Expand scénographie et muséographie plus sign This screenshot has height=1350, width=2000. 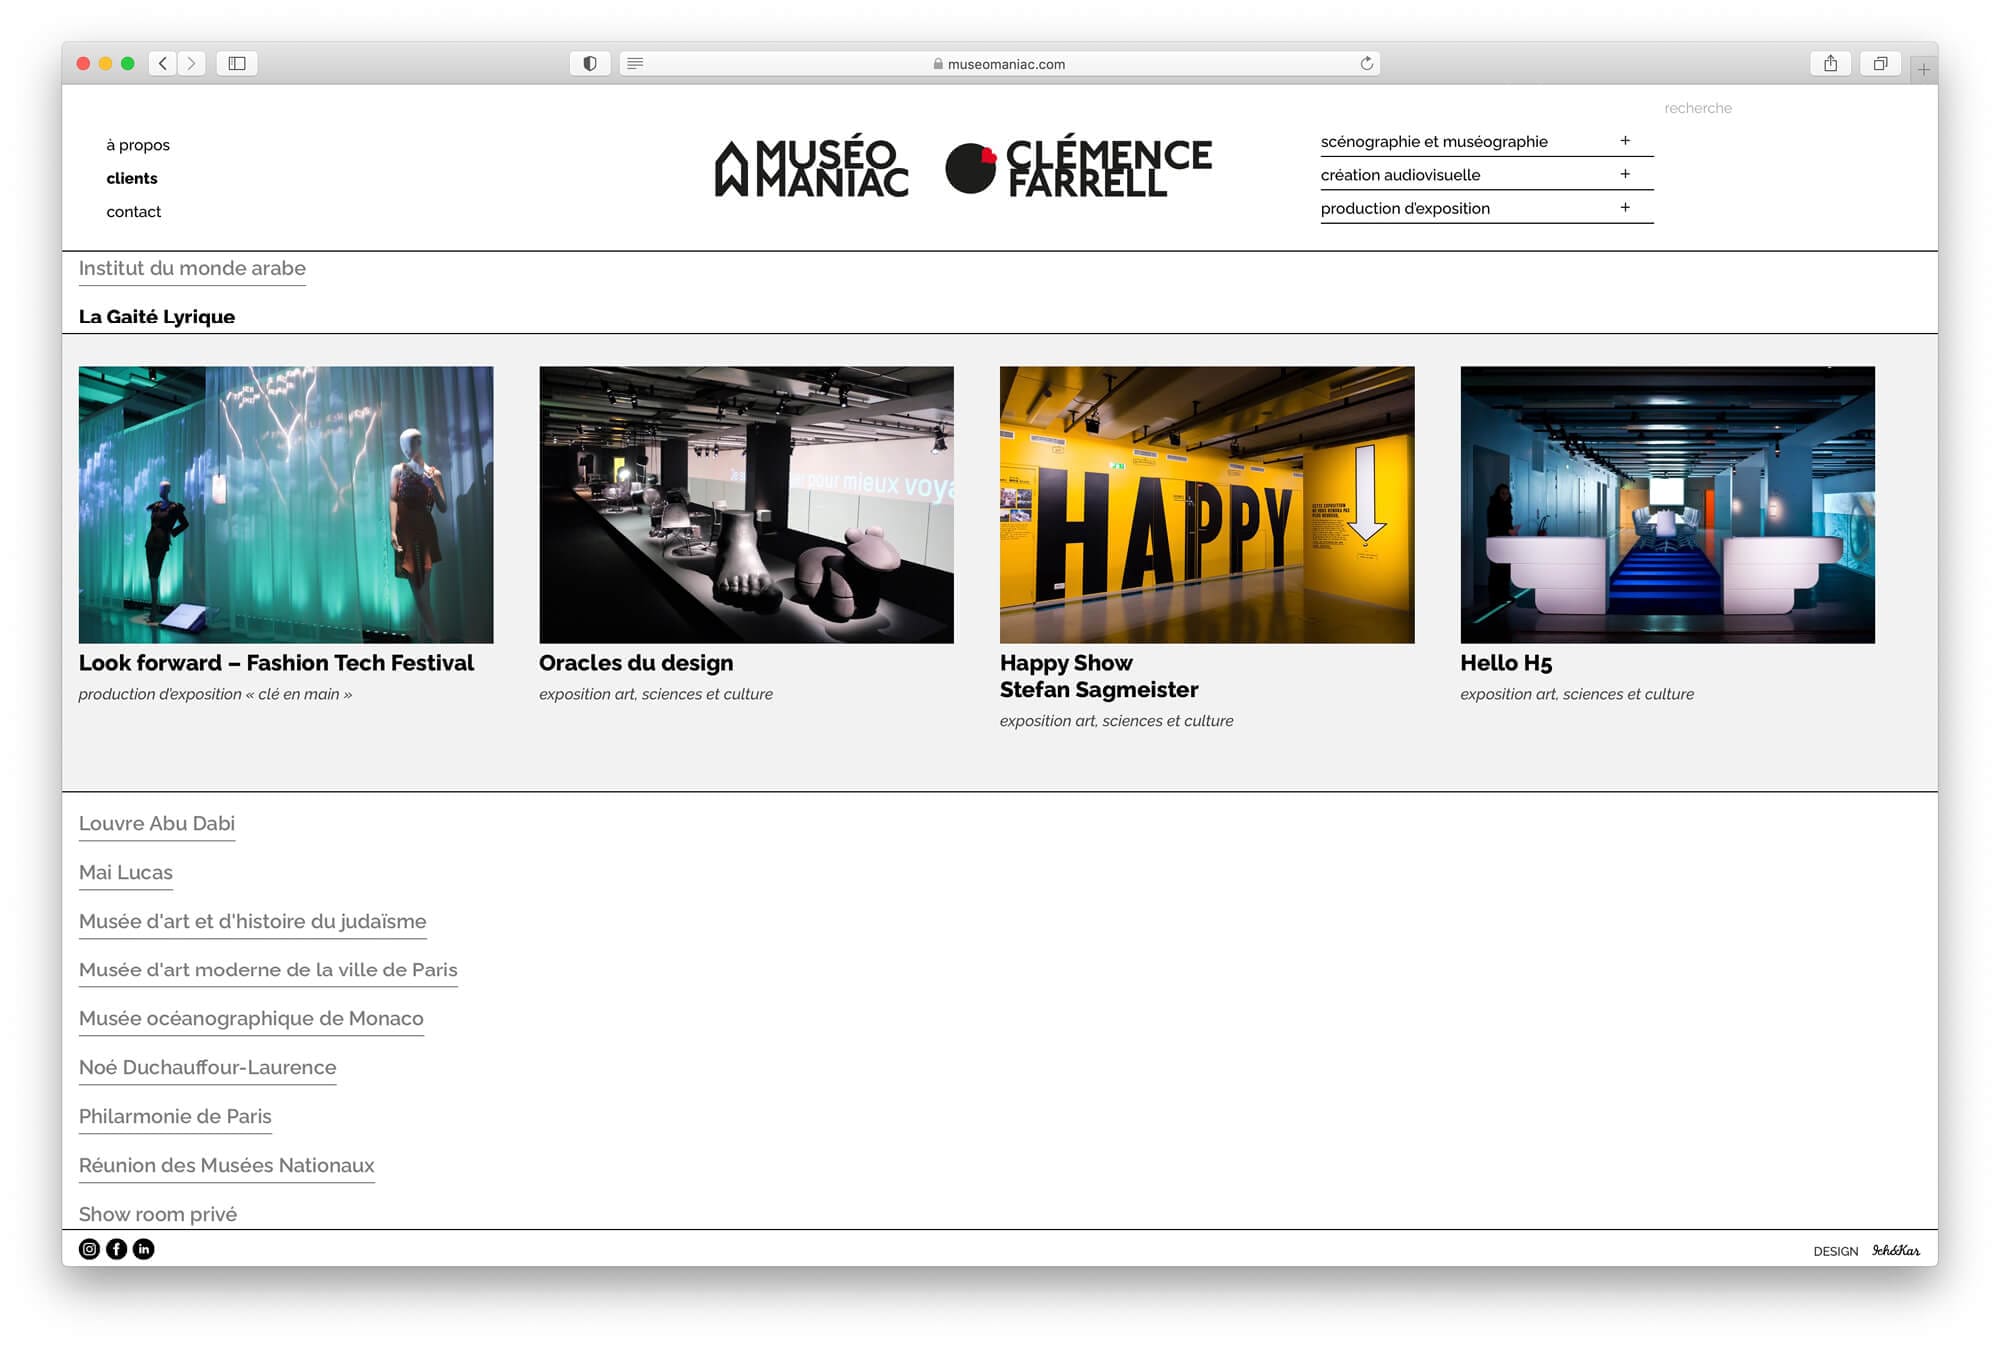pos(1625,141)
